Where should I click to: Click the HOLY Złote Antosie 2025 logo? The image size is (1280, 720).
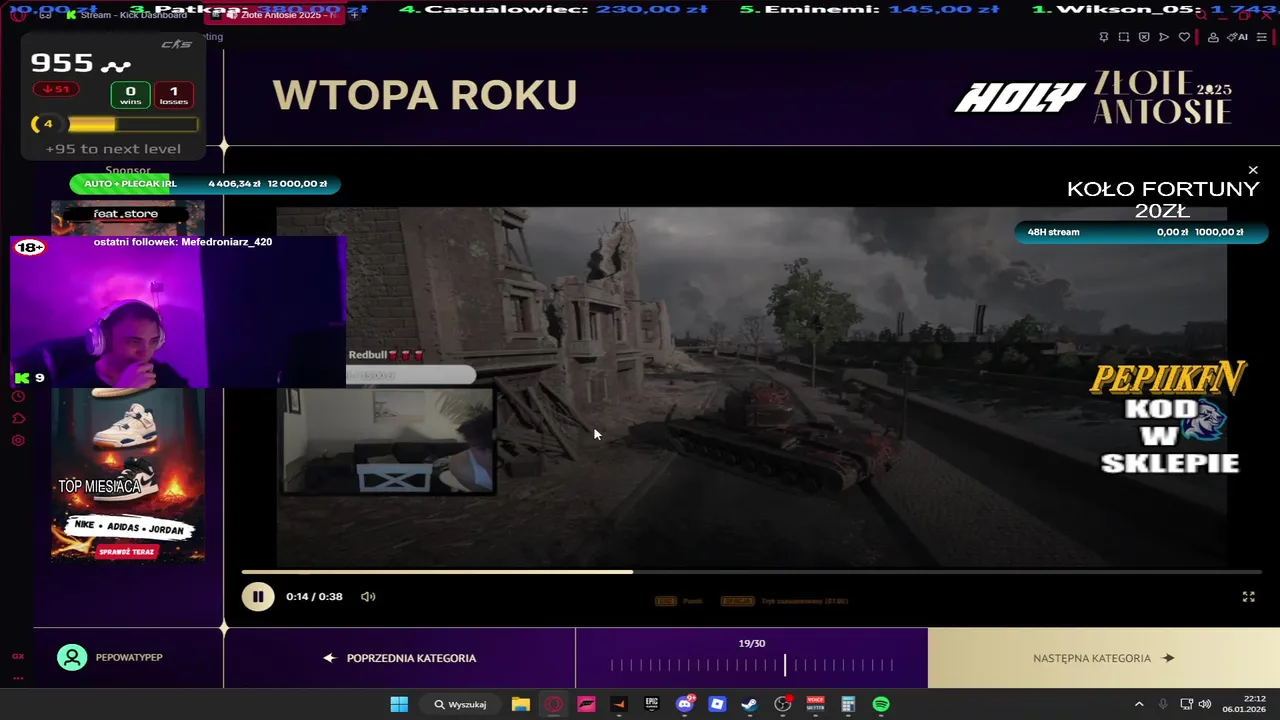click(x=1093, y=97)
